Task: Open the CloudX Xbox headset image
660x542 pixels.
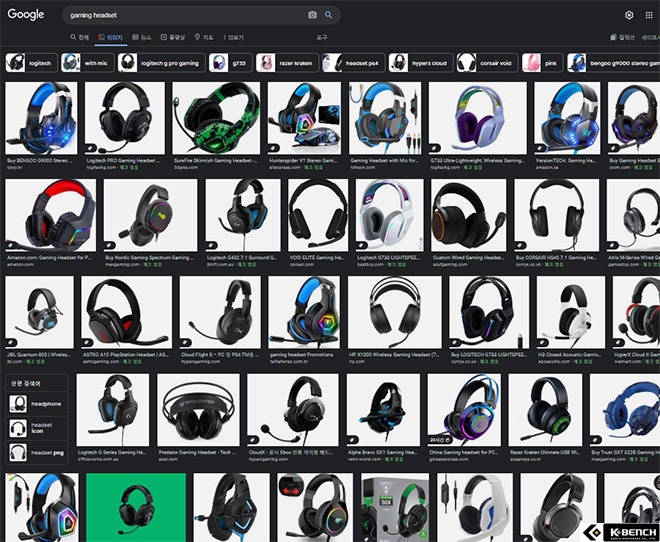Action: point(293,410)
